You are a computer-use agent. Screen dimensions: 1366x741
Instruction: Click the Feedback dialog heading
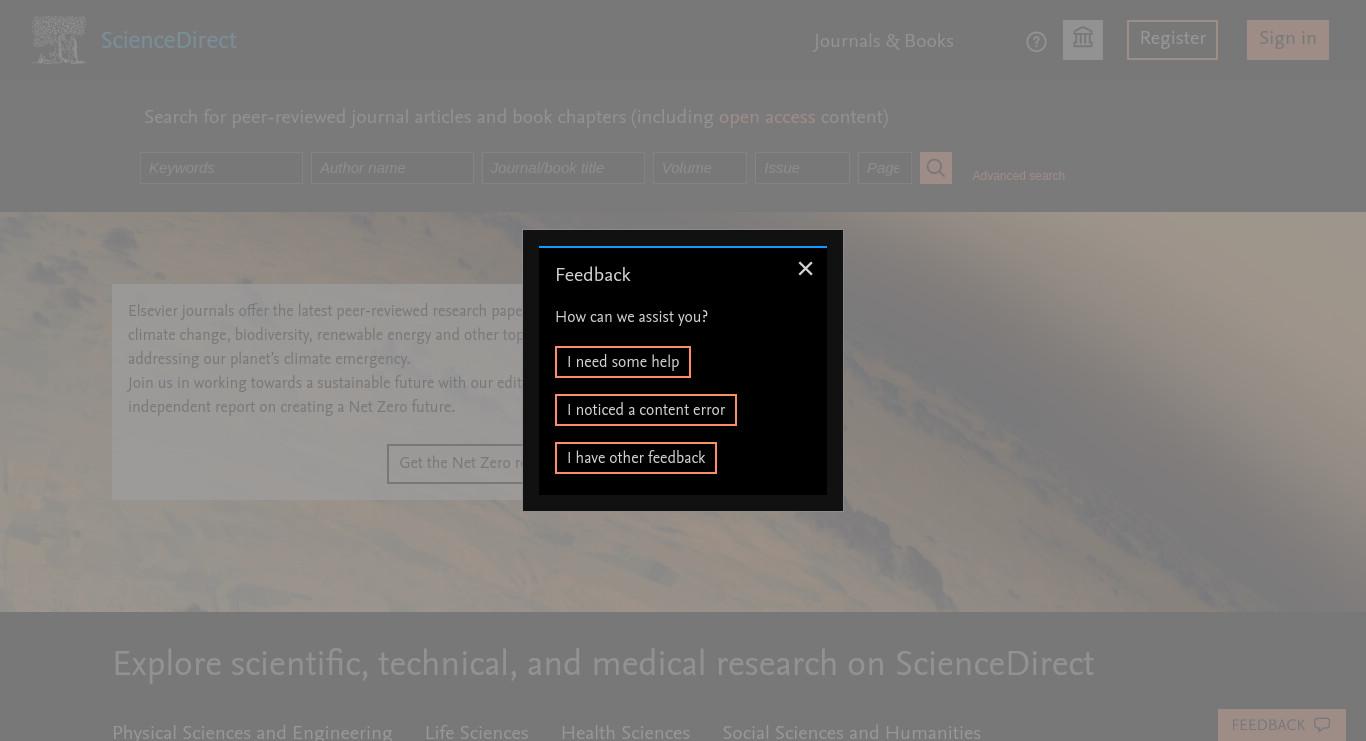click(x=593, y=275)
